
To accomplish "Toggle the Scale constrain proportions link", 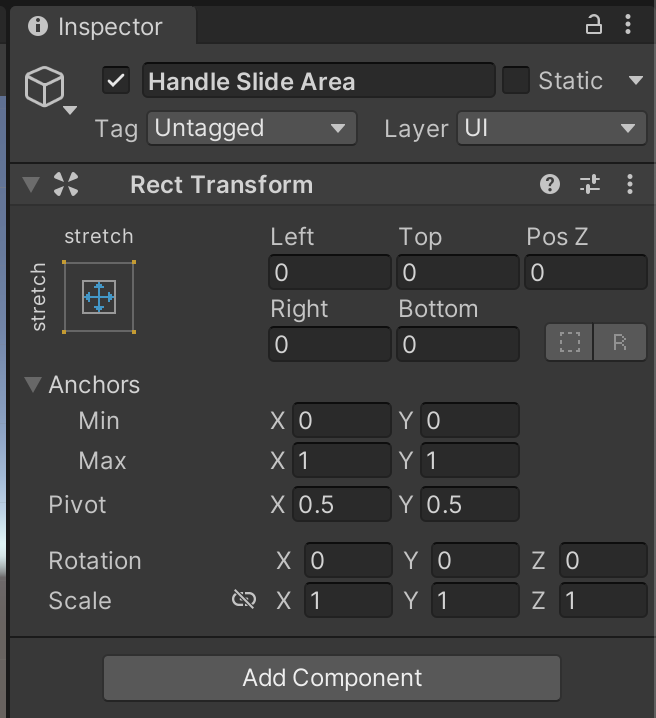I will coord(244,600).
